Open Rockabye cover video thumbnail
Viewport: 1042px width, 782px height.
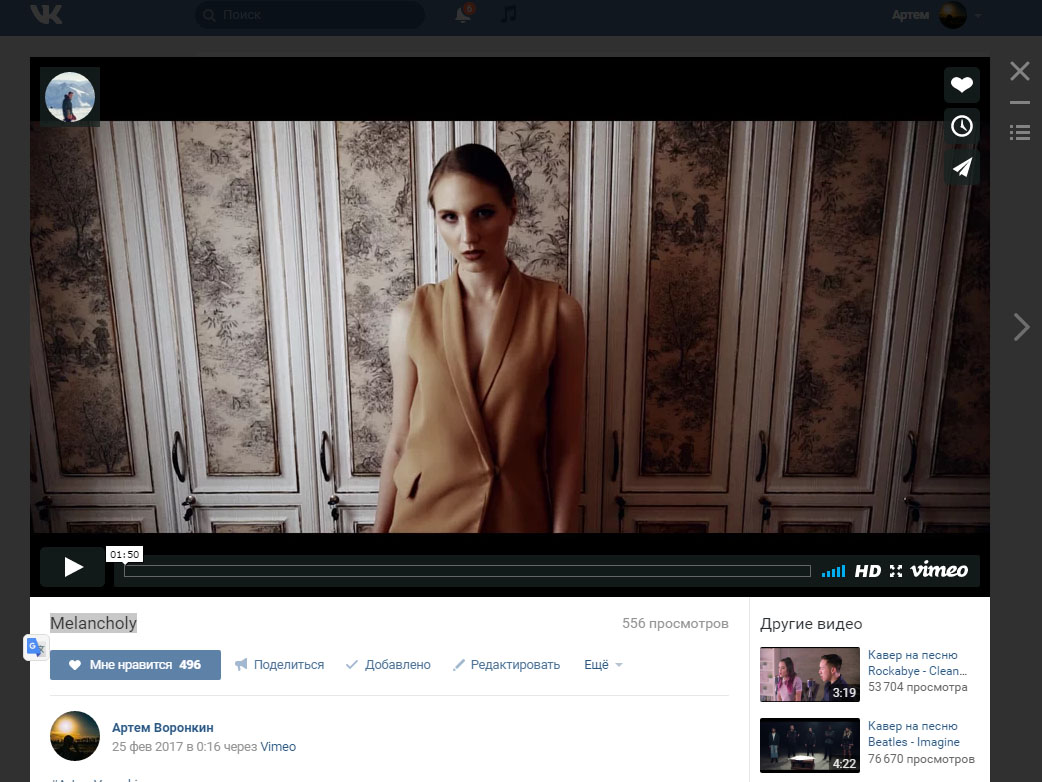tap(809, 674)
